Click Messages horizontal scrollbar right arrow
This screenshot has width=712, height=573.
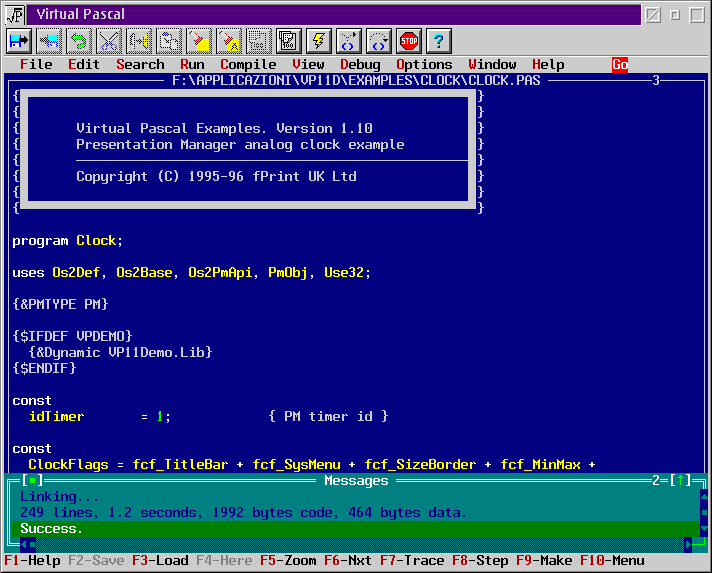tap(688, 544)
